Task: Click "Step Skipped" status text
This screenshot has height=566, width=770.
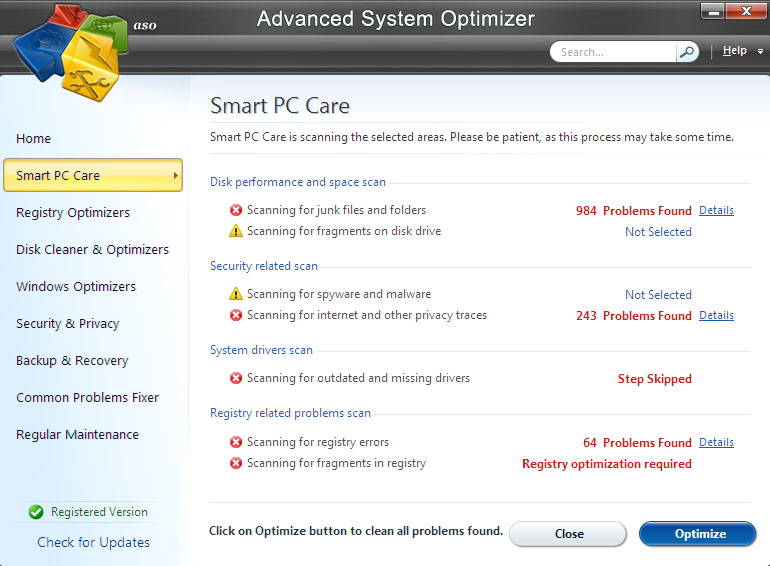Action: (x=655, y=379)
